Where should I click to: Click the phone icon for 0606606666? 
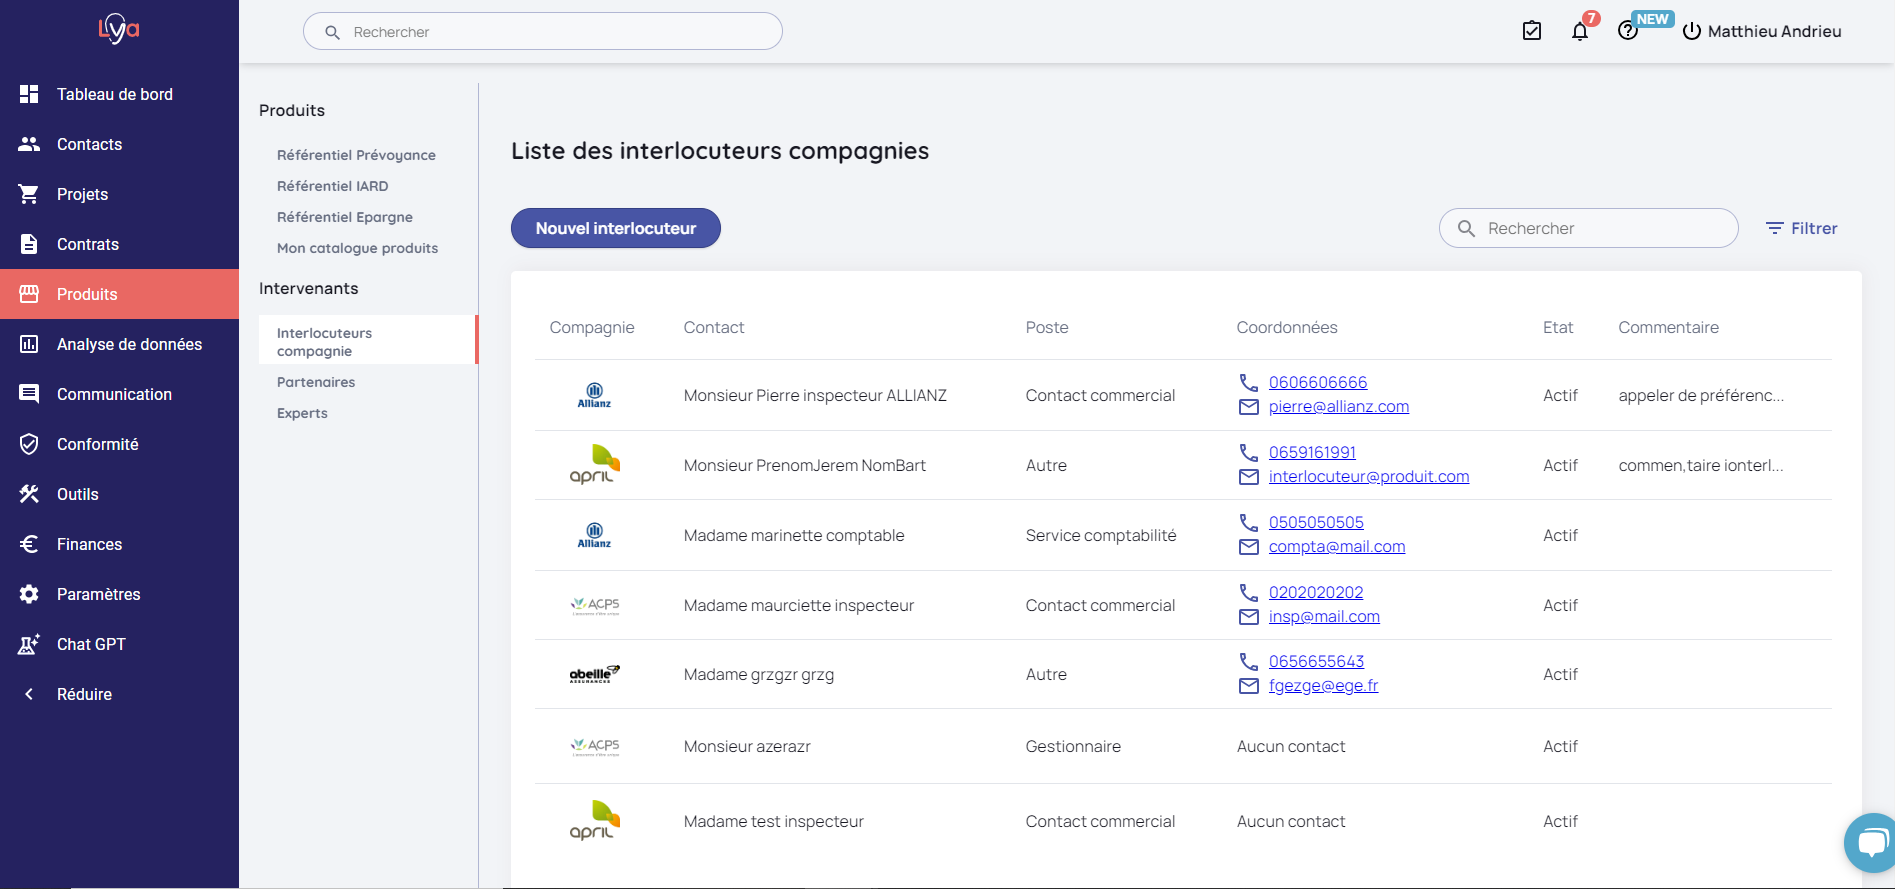click(x=1248, y=382)
